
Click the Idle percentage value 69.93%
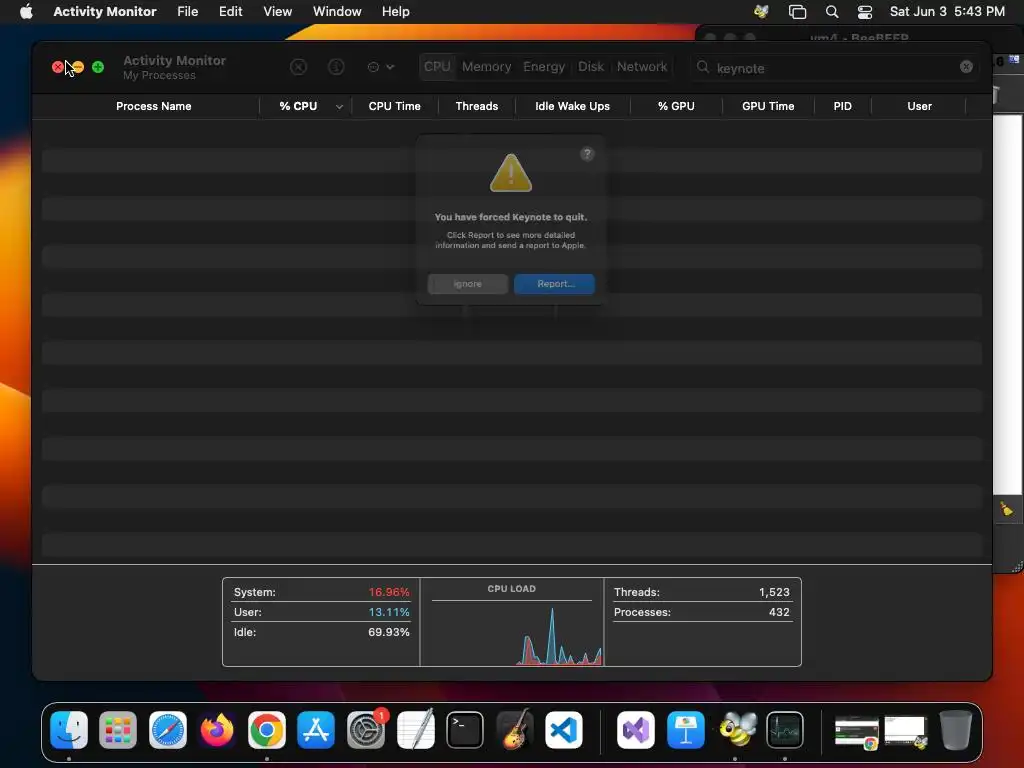pos(389,632)
